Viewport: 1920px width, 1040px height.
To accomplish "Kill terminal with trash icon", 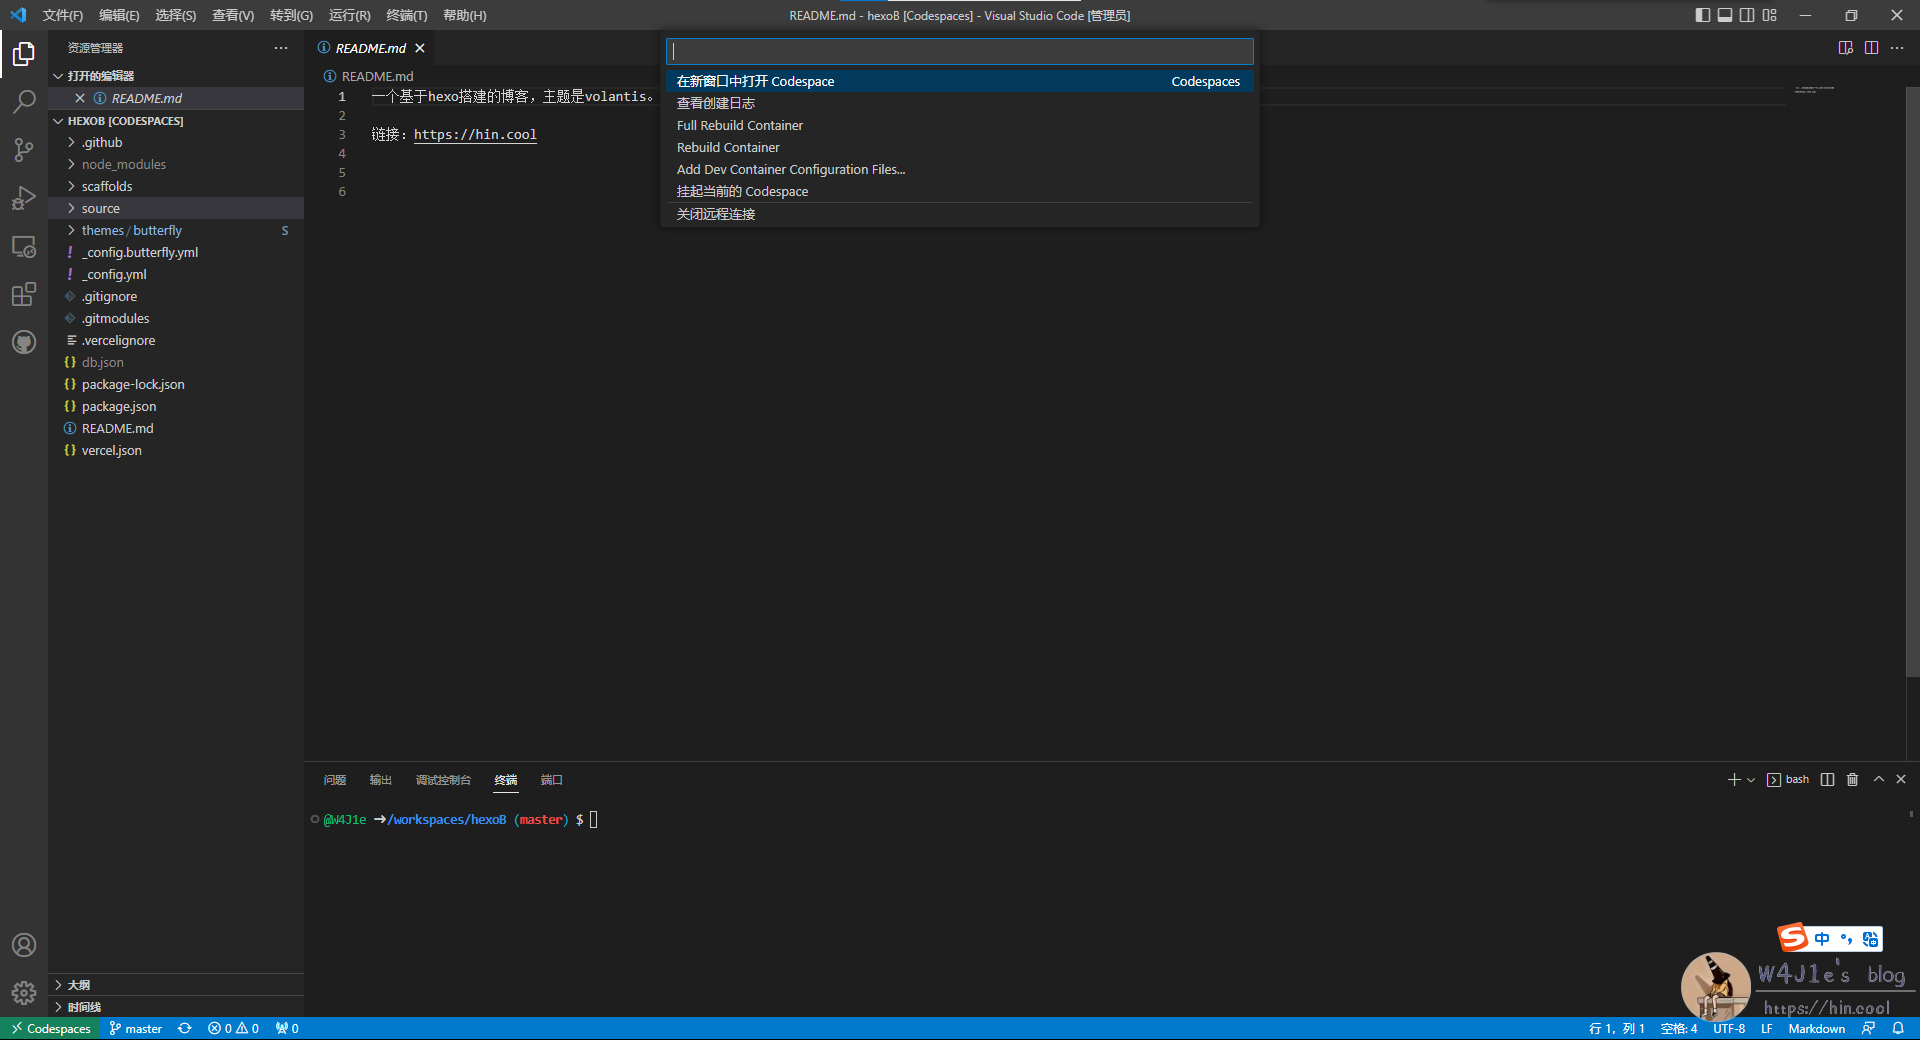I will pyautogui.click(x=1852, y=780).
